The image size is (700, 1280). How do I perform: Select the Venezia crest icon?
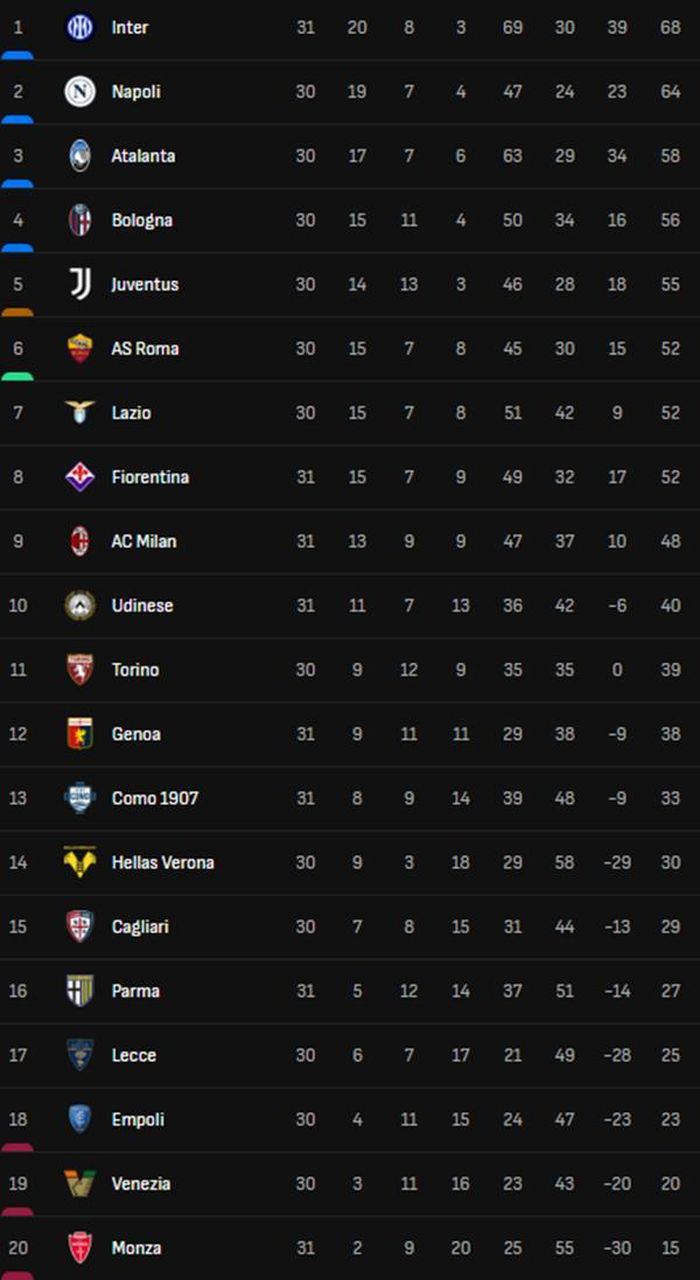click(80, 1183)
